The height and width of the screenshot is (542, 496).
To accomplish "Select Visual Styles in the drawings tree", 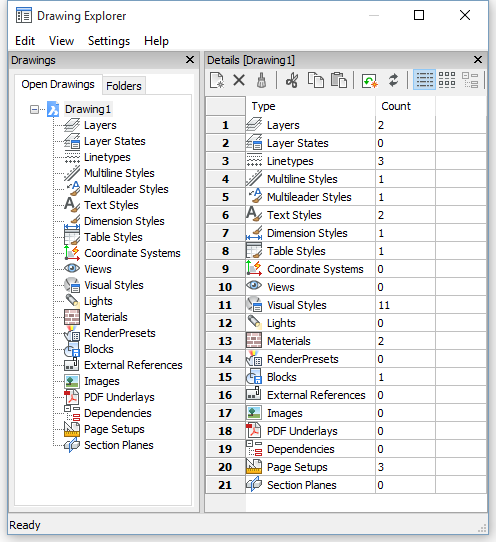I will click(114, 285).
